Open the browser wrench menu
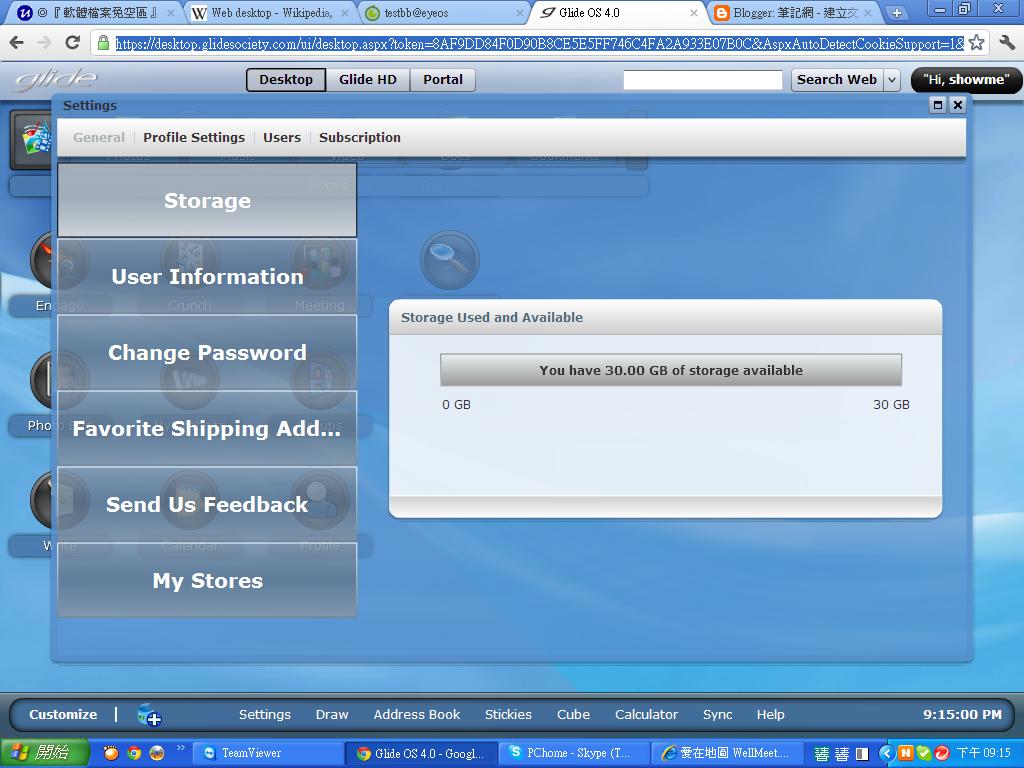The width and height of the screenshot is (1024, 768). 1006,43
